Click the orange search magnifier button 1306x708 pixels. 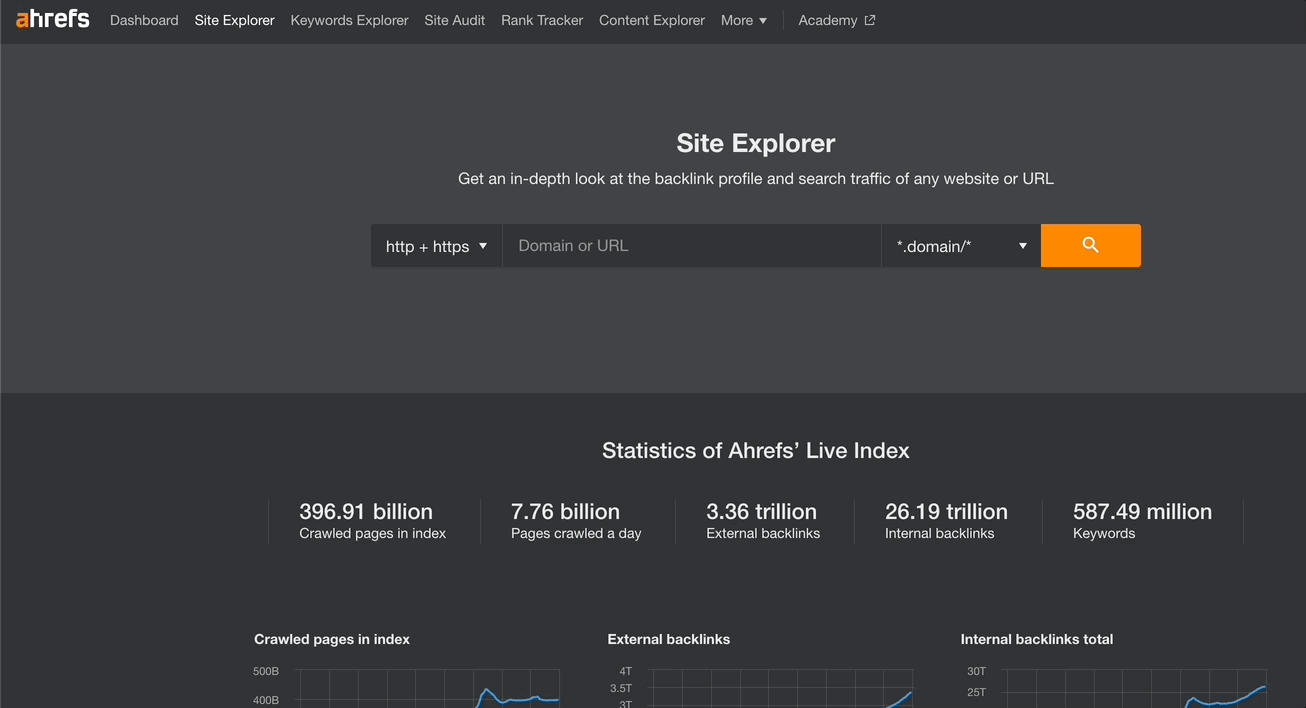tap(1090, 245)
